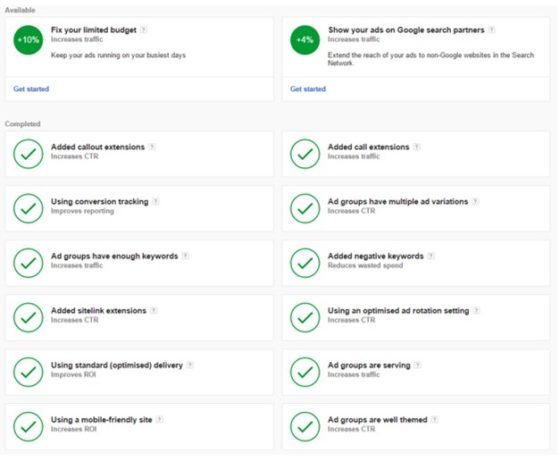The height and width of the screenshot is (462, 560).
Task: Click help icon by Using a mobile-friendly site
Action: coord(159,420)
